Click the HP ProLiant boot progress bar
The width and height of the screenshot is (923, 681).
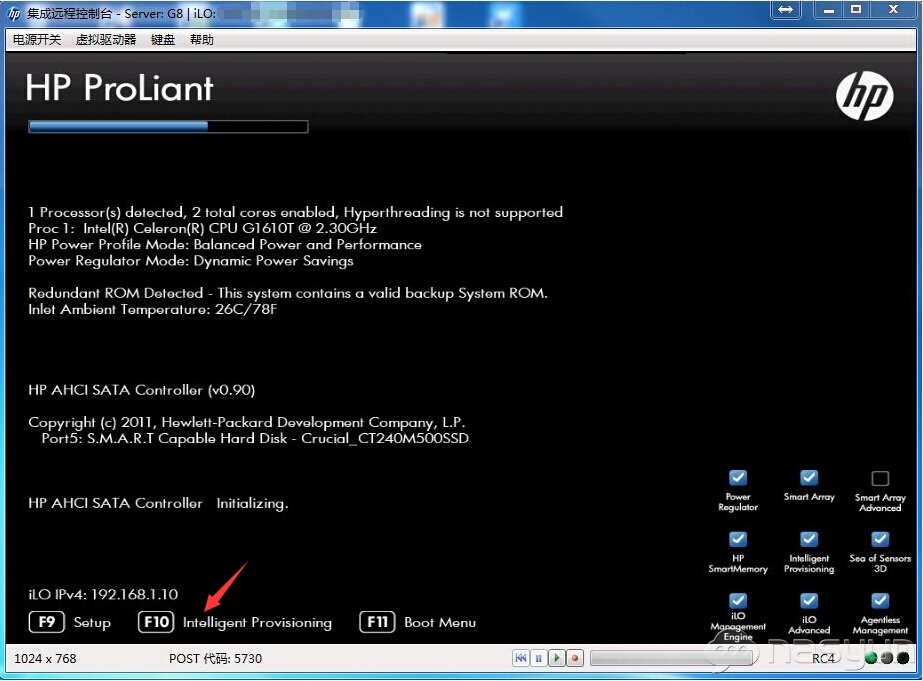[168, 127]
